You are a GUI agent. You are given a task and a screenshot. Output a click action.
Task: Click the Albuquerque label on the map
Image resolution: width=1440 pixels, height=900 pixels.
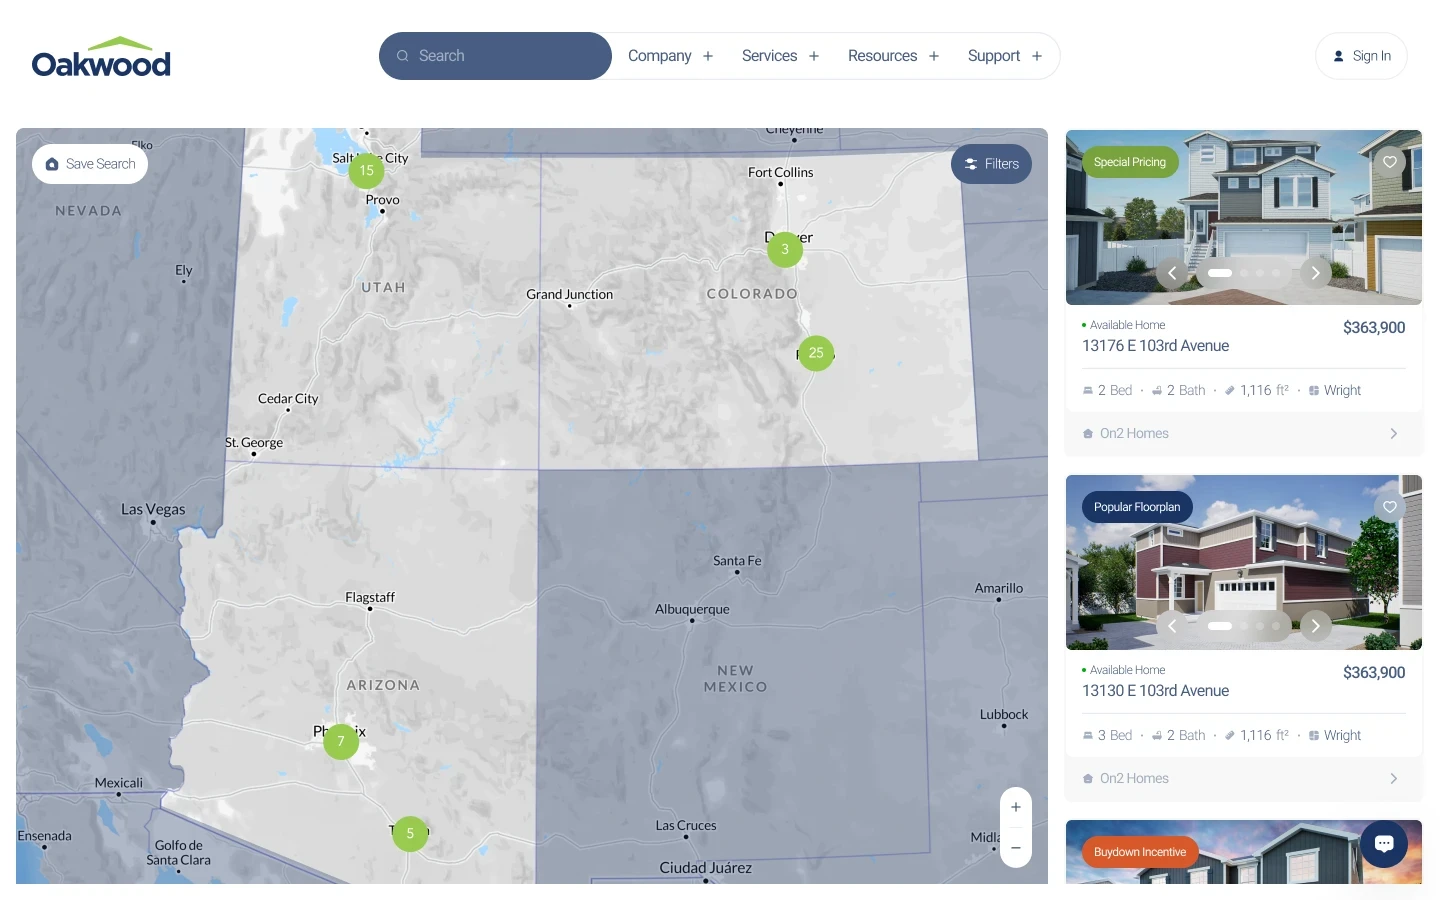coord(692,609)
